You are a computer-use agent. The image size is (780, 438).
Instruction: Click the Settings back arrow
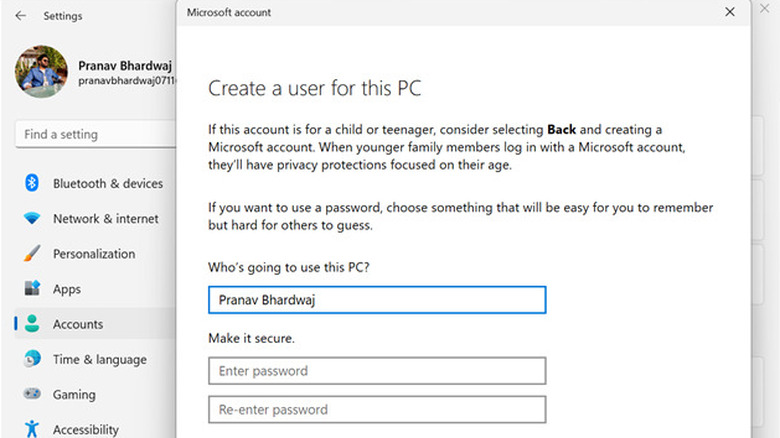tap(22, 16)
